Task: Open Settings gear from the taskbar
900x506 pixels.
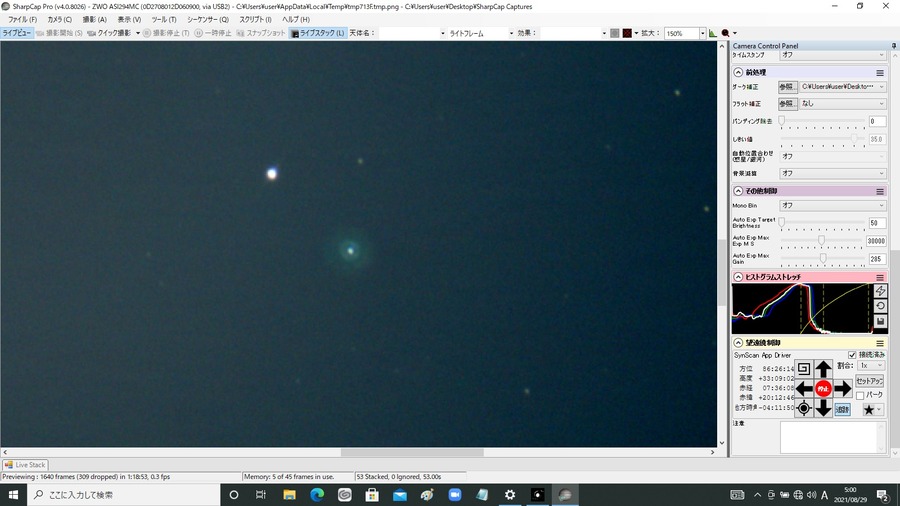Action: (510, 495)
